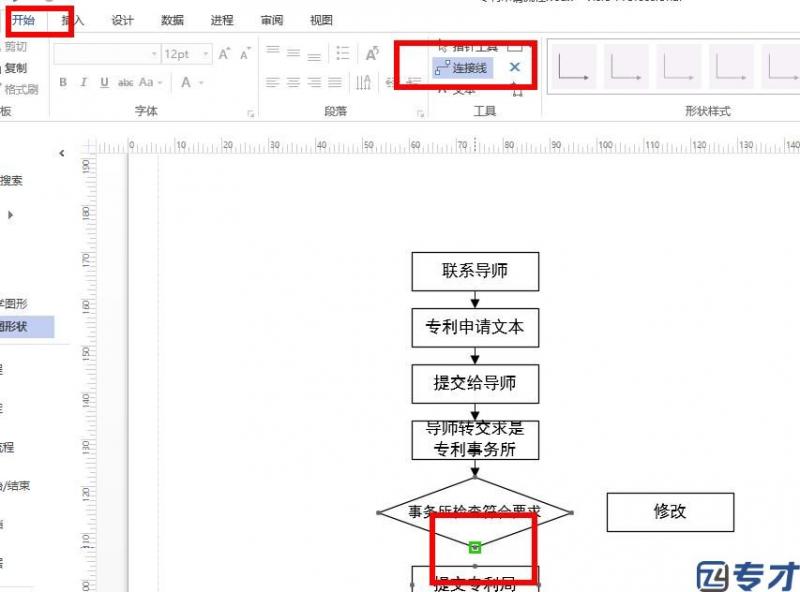Toggle bold formatting with the B icon
The width and height of the screenshot is (800, 592).
62,82
